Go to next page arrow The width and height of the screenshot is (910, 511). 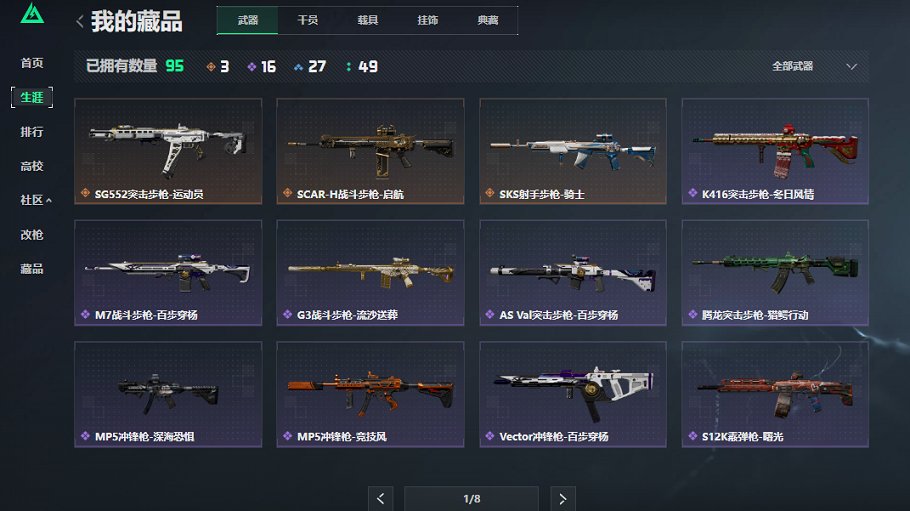coord(562,499)
